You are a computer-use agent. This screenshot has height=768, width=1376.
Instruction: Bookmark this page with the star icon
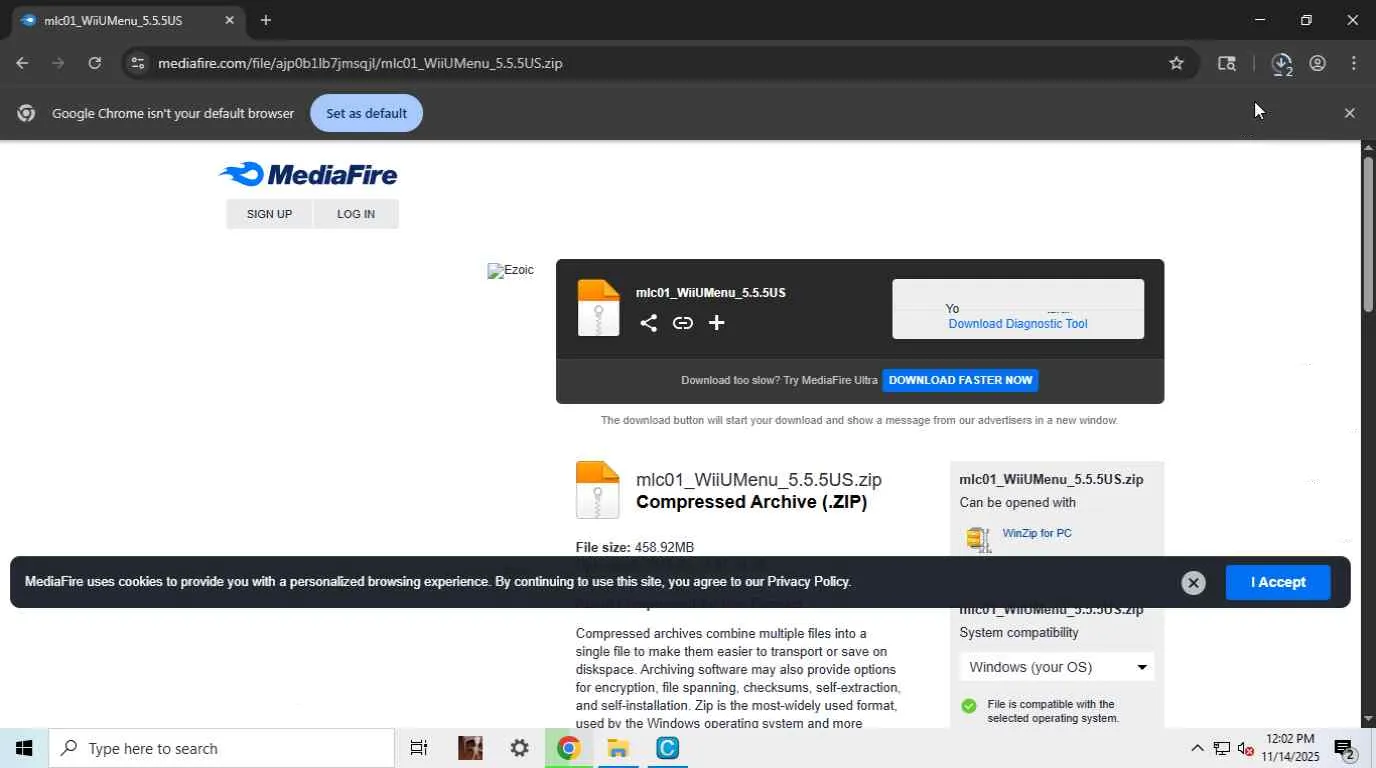pos(1176,63)
